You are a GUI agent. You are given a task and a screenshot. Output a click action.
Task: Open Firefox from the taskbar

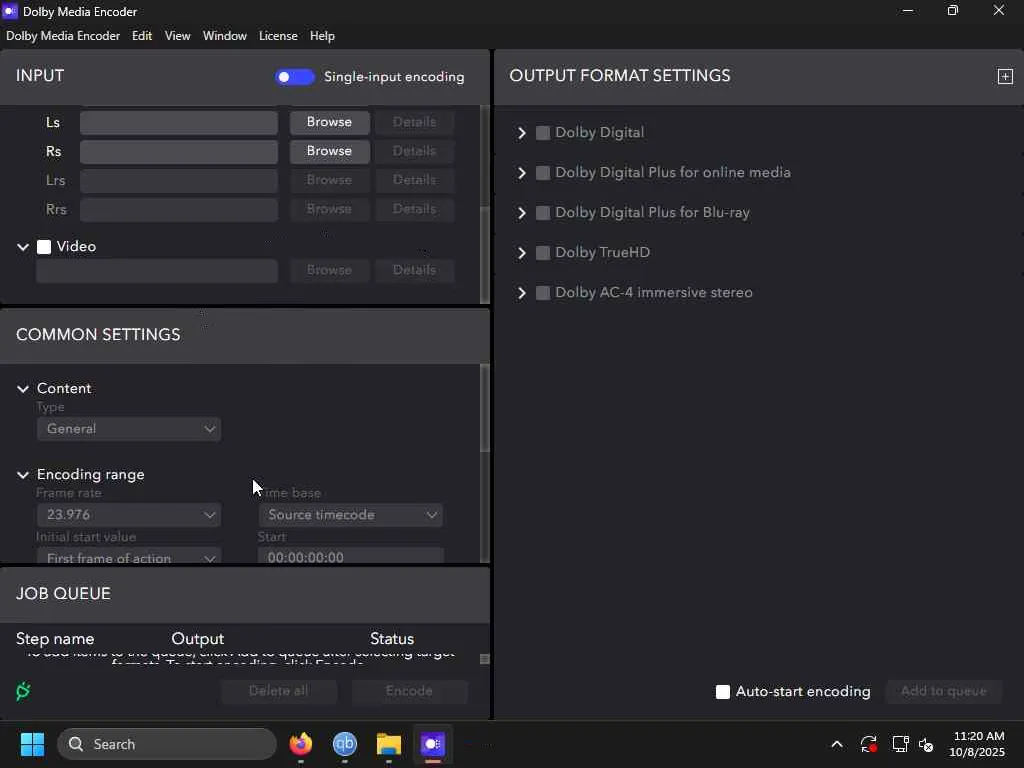click(301, 744)
